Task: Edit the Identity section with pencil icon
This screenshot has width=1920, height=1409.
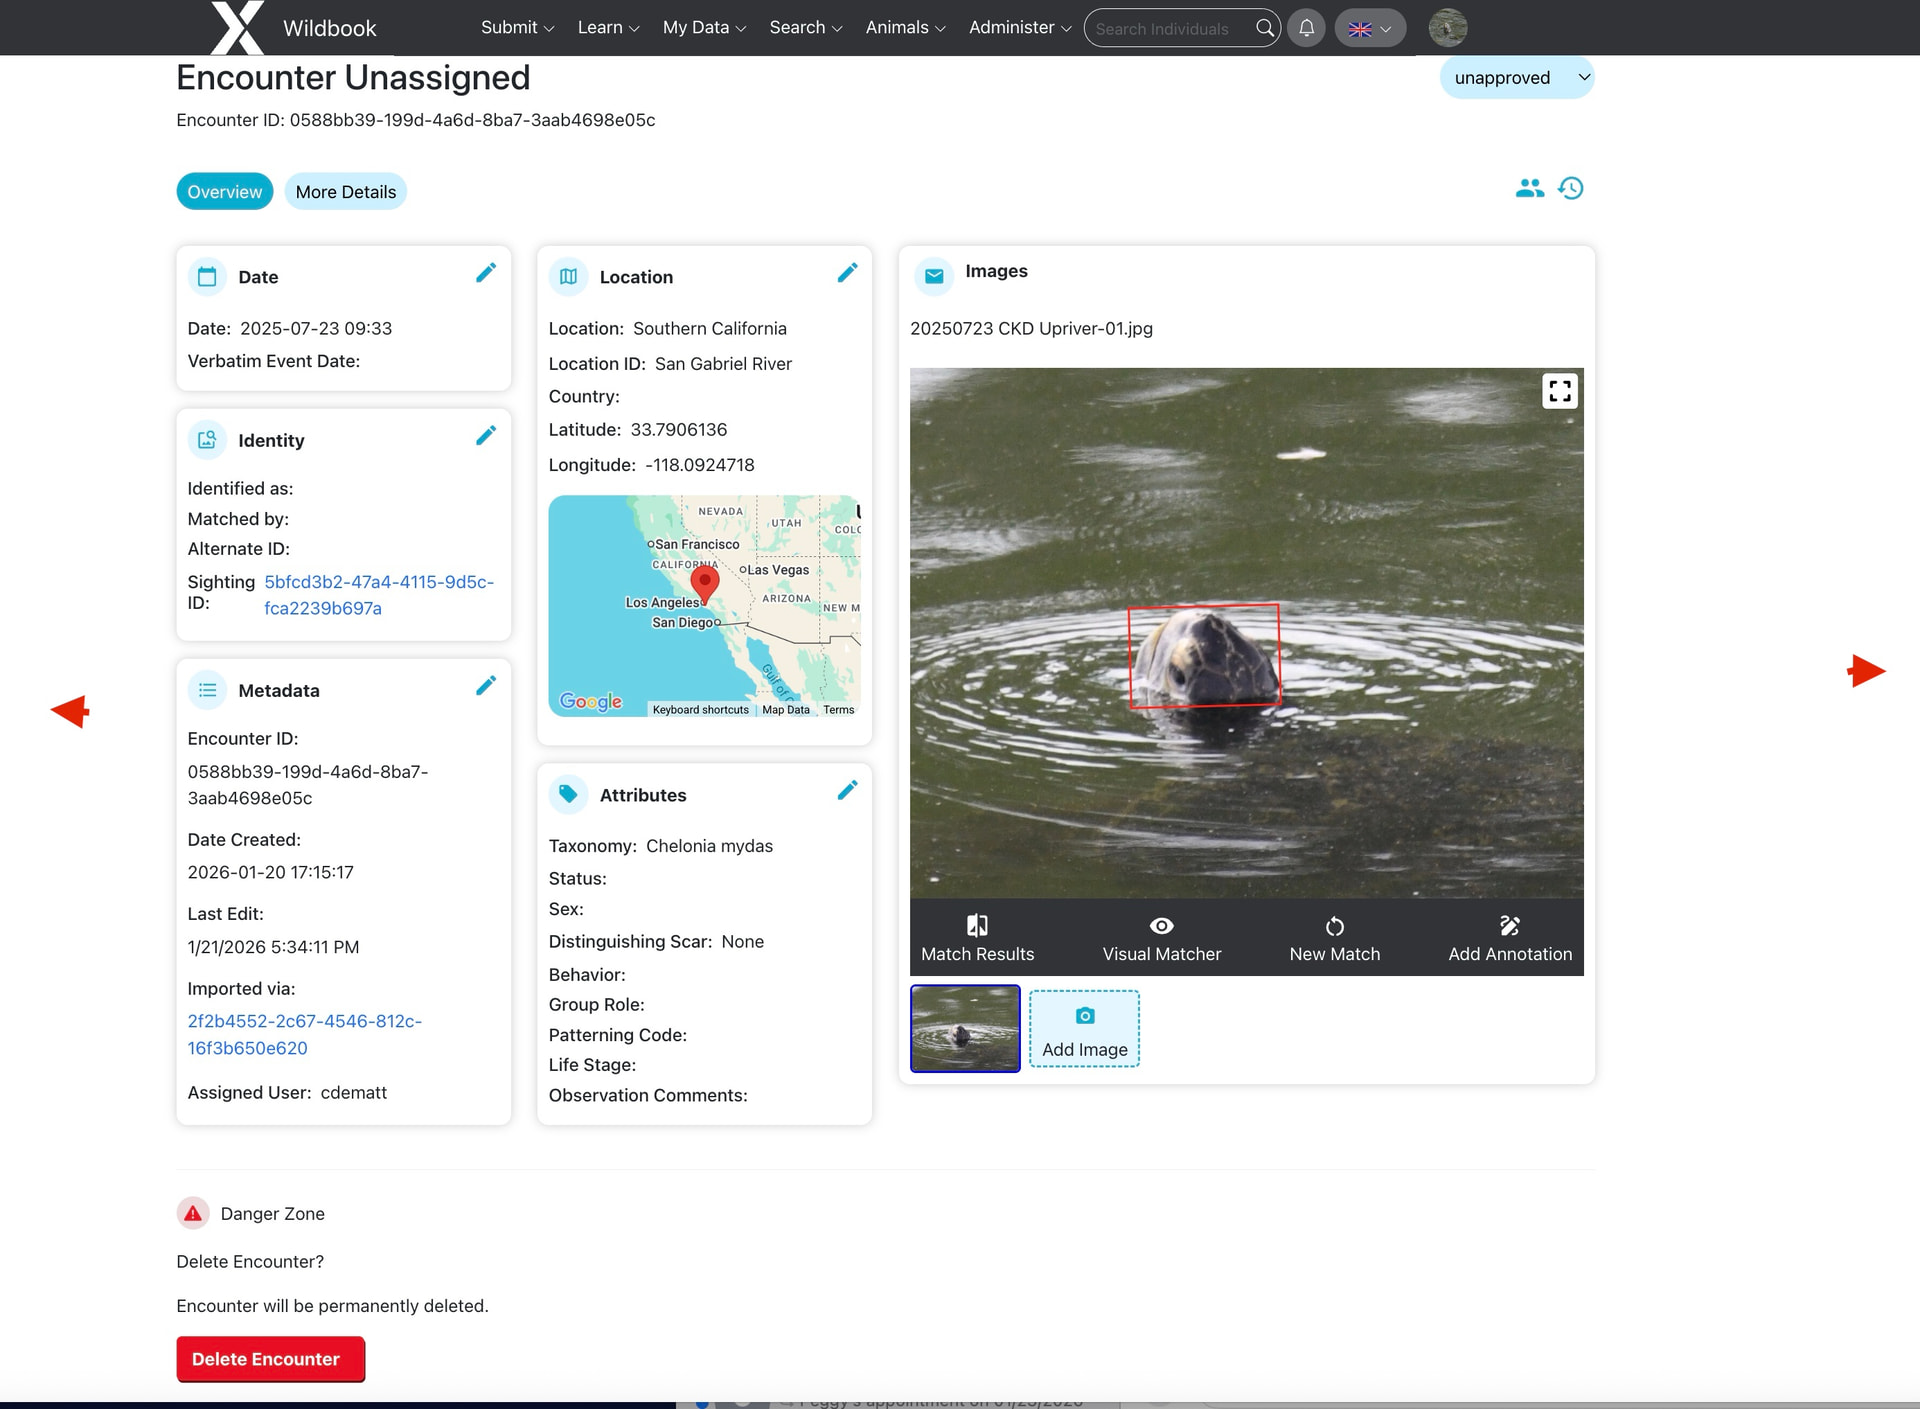Action: pyautogui.click(x=486, y=436)
